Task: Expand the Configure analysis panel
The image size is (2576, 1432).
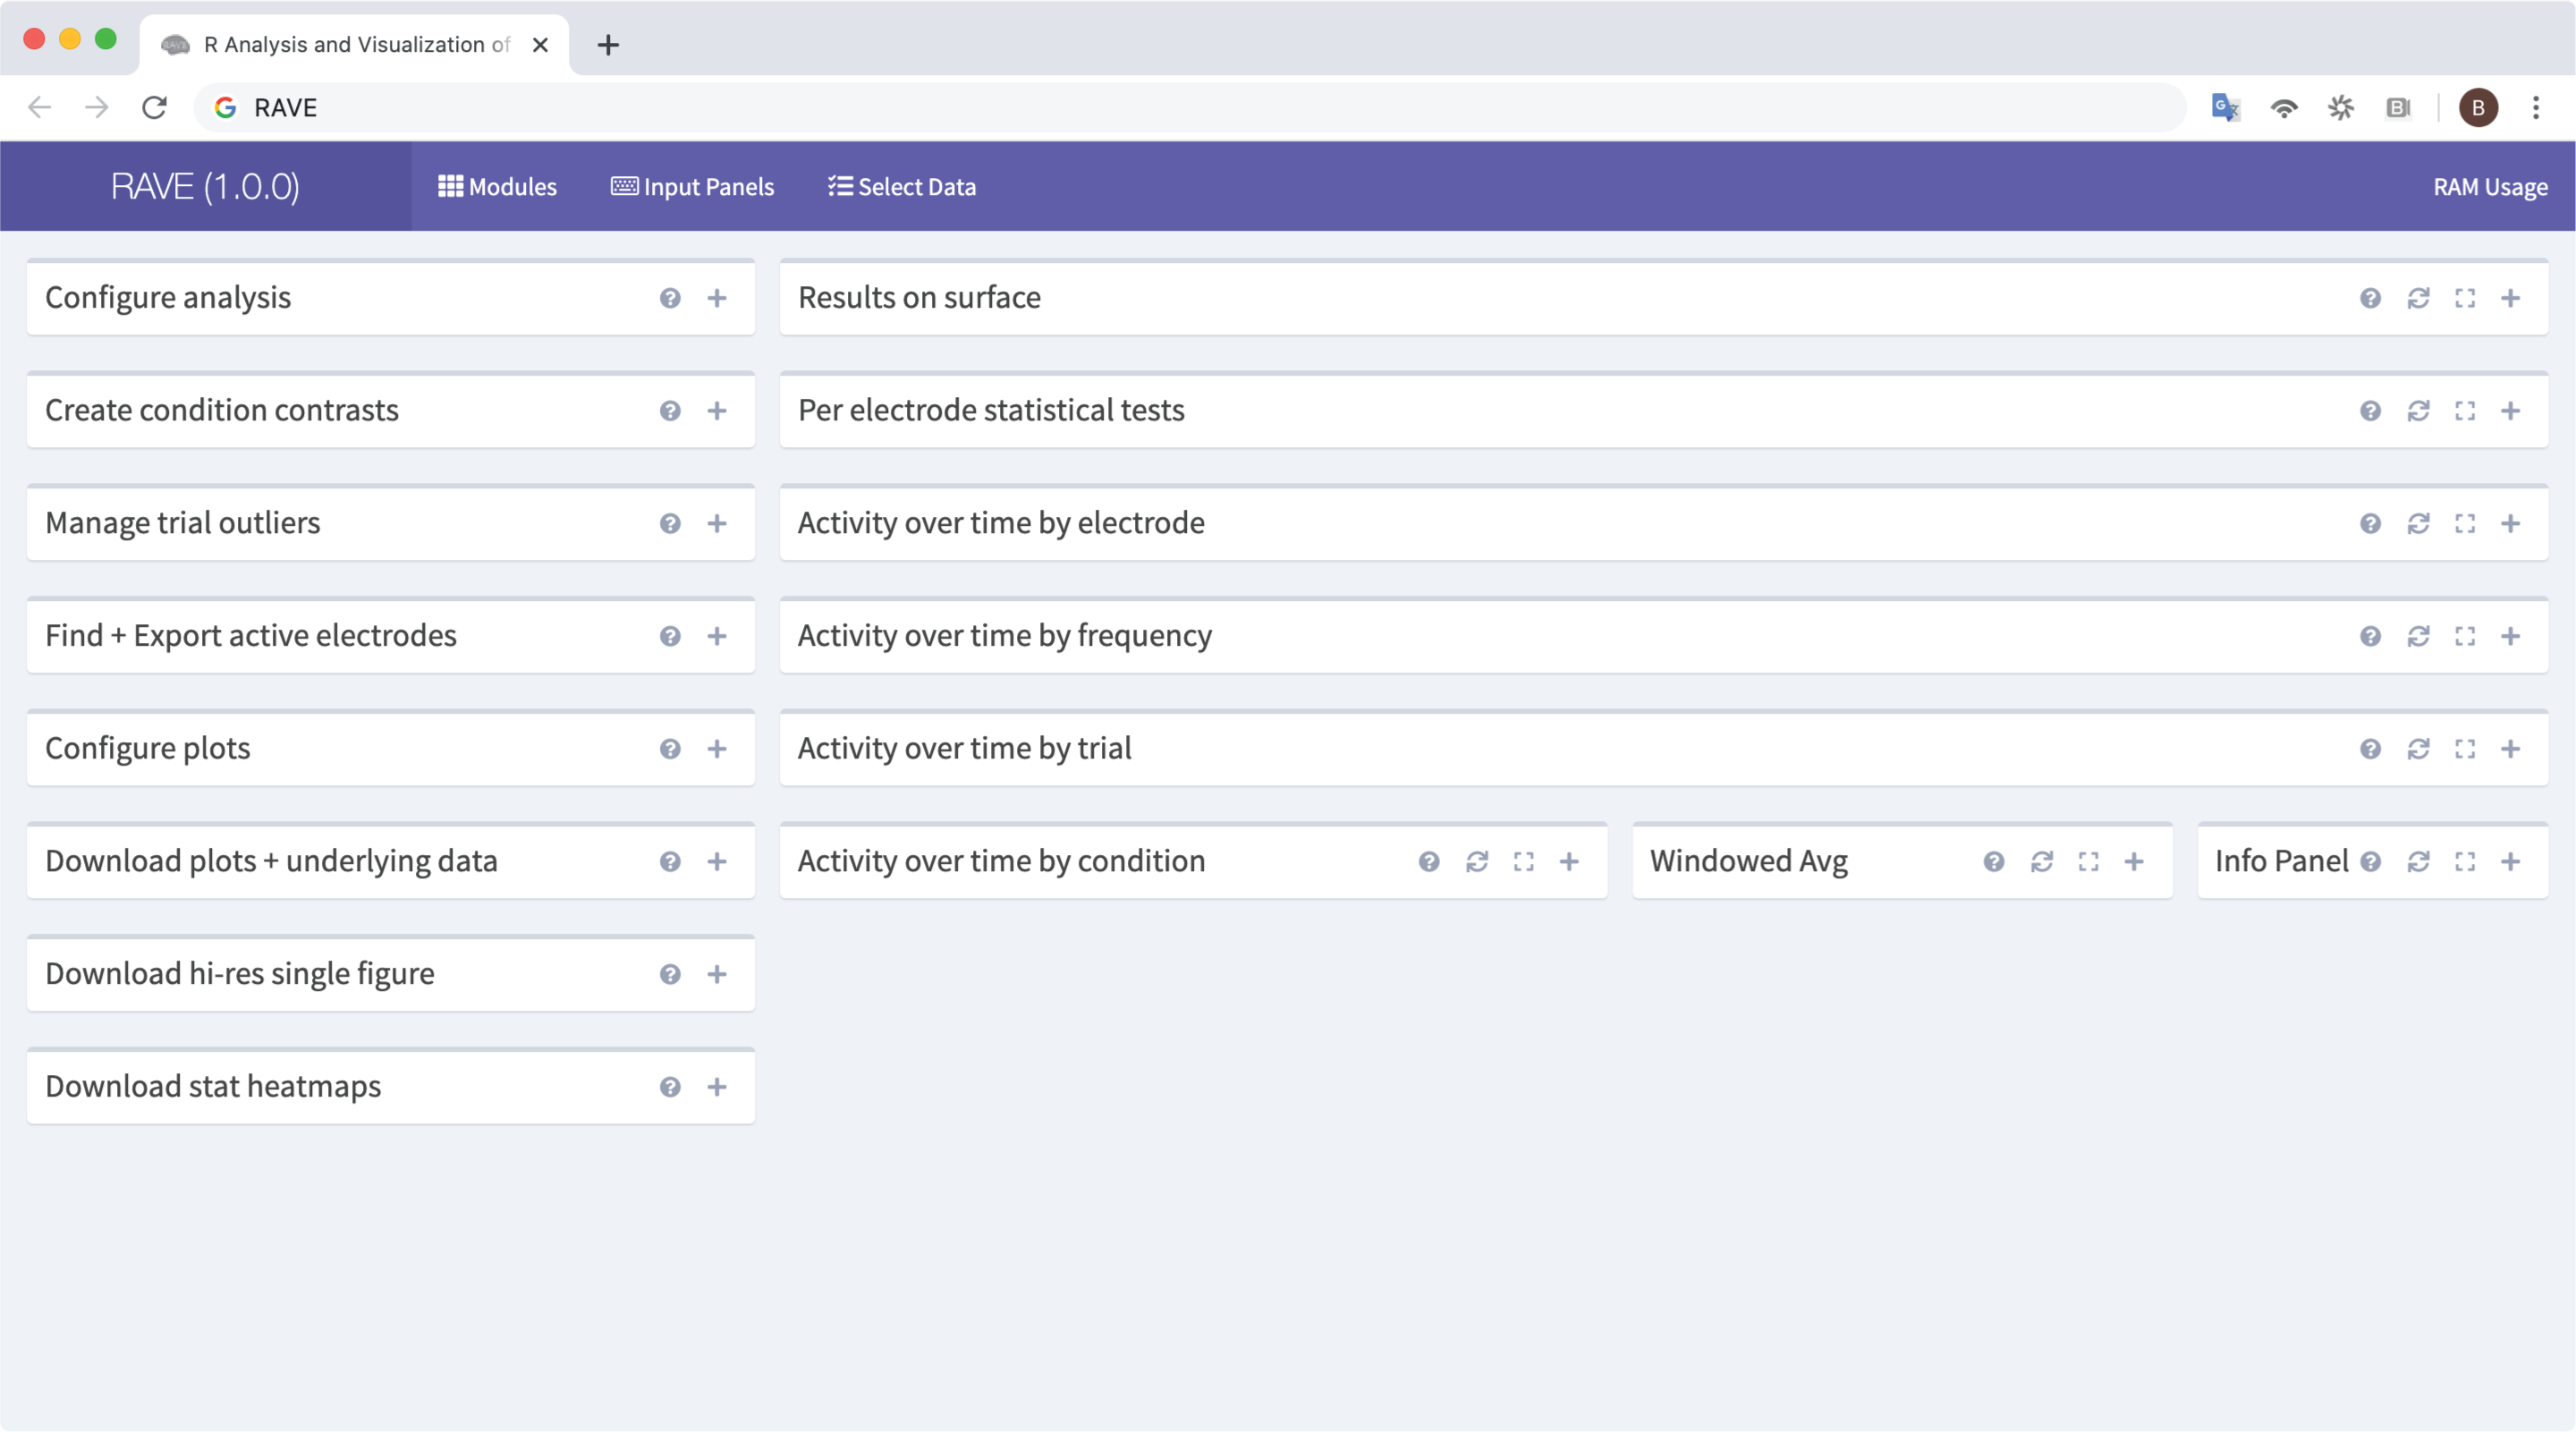Action: coord(717,298)
